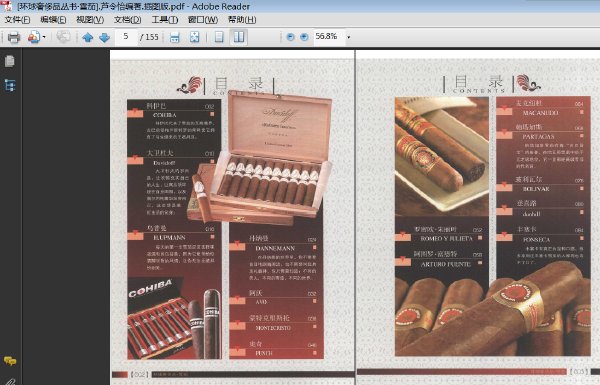This screenshot has width=600, height=385.
Task: Click the ARTURO FUENTE entry
Action: [446, 264]
